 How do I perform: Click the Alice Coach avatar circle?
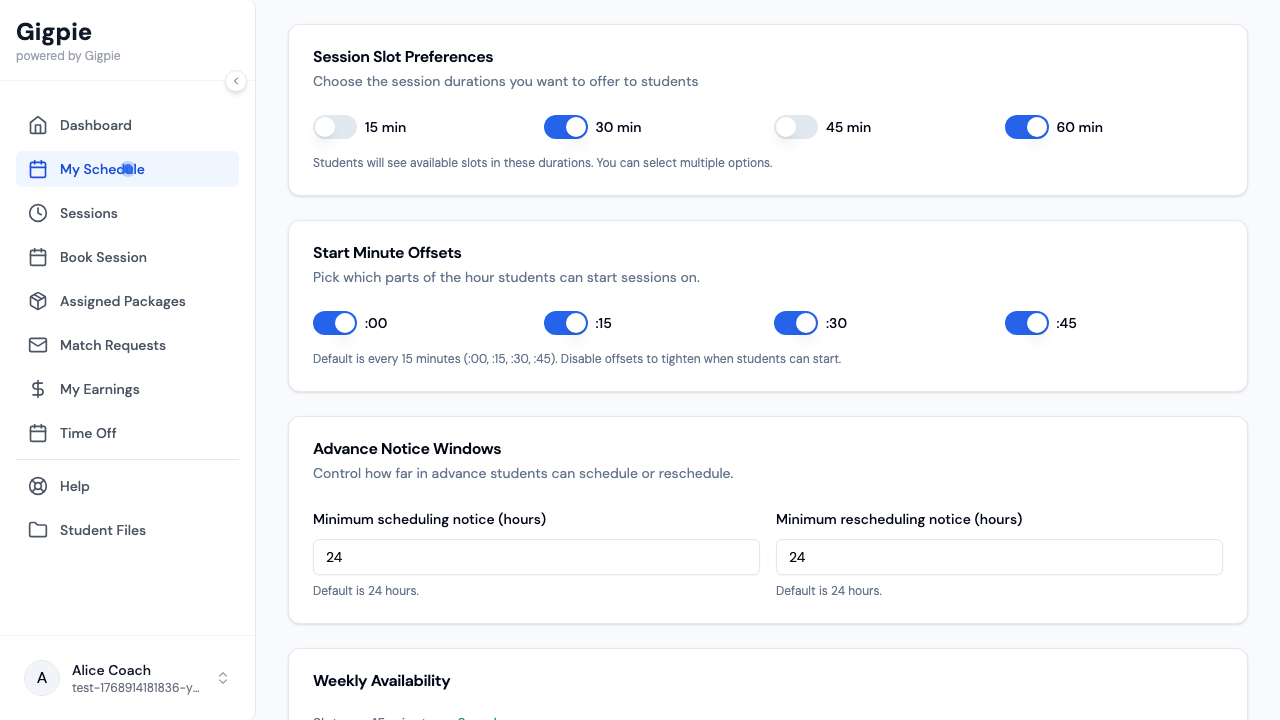42,678
